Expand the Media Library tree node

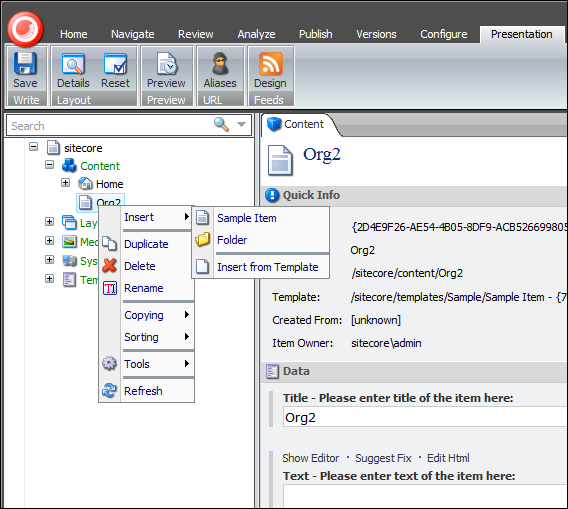pyautogui.click(x=50, y=241)
